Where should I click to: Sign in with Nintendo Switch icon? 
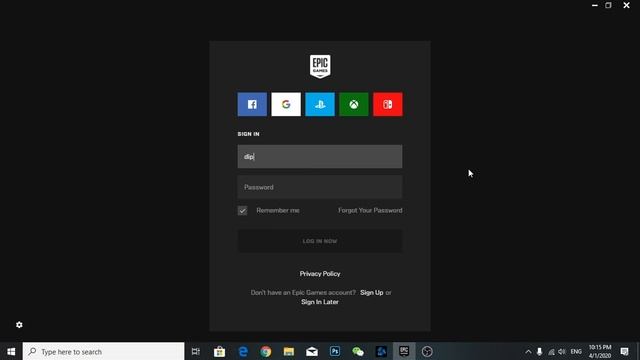point(388,104)
